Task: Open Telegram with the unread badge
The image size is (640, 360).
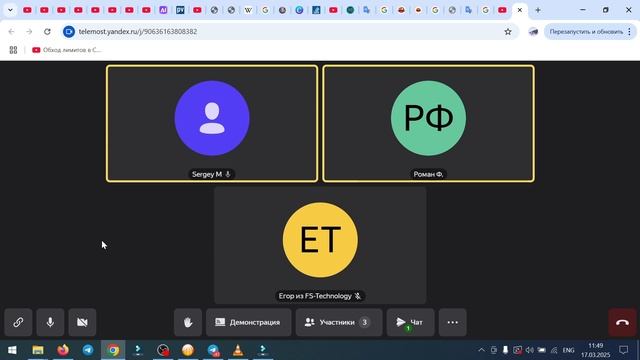Action: click(x=213, y=350)
